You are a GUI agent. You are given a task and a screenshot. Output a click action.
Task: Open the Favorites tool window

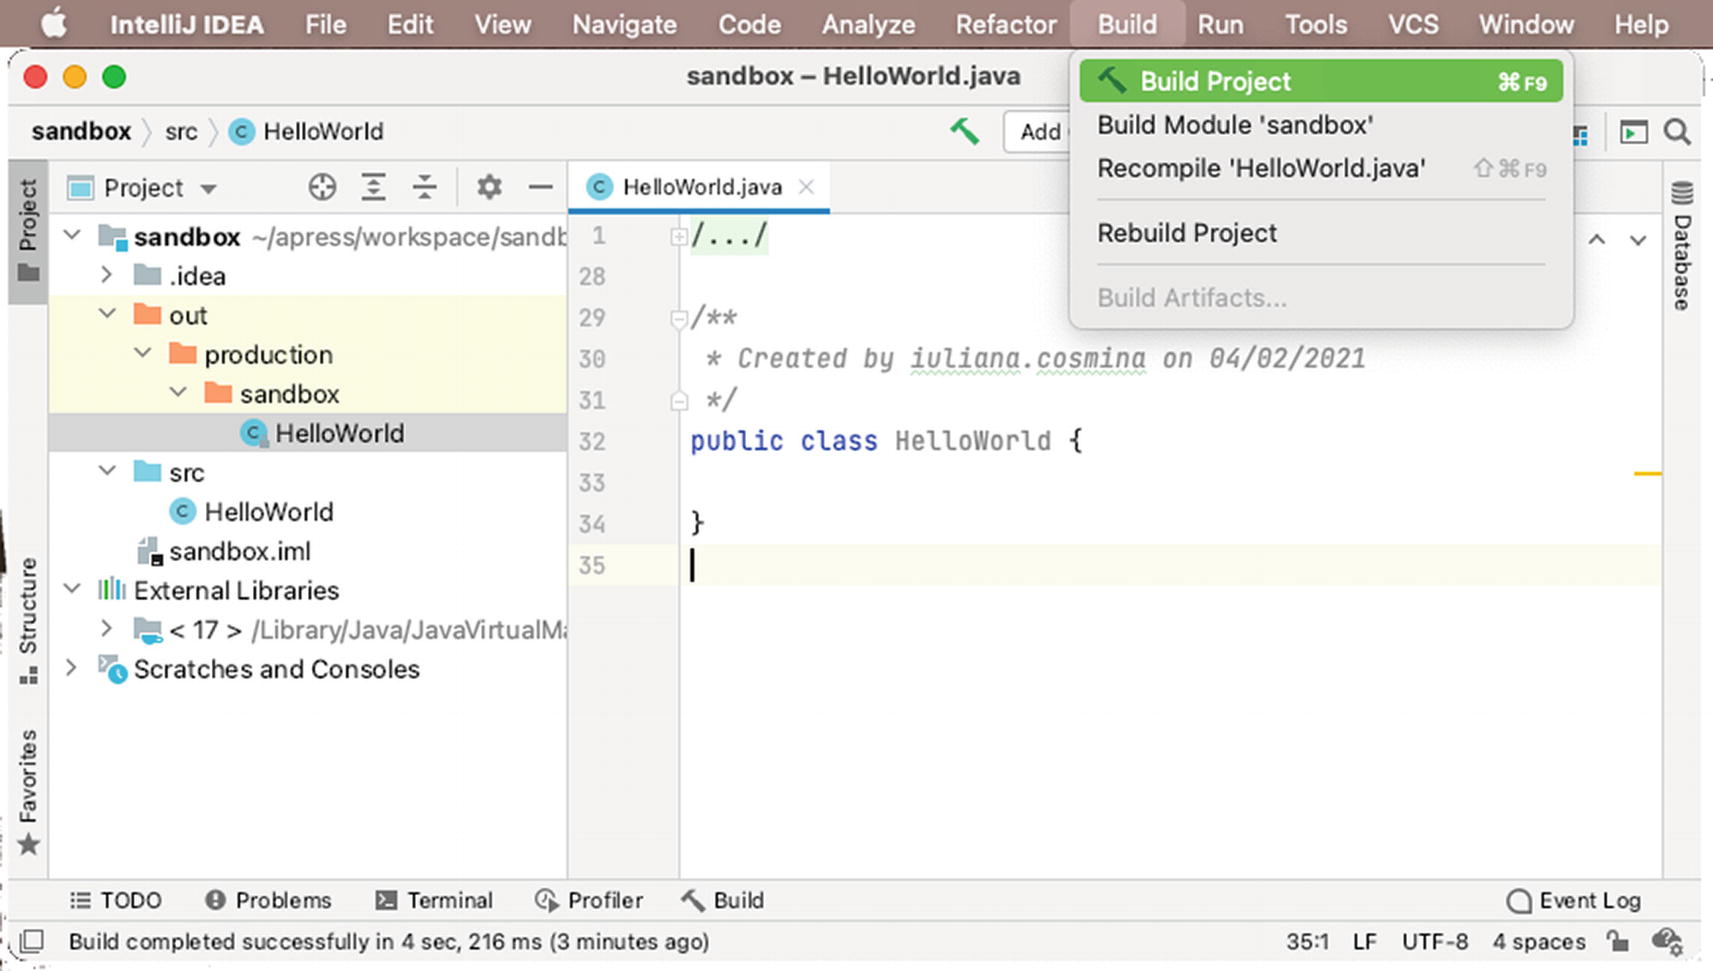click(x=28, y=791)
